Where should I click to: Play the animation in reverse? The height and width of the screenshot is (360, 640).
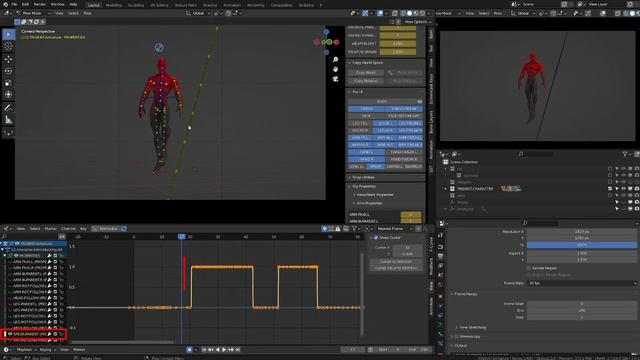coord(217,350)
